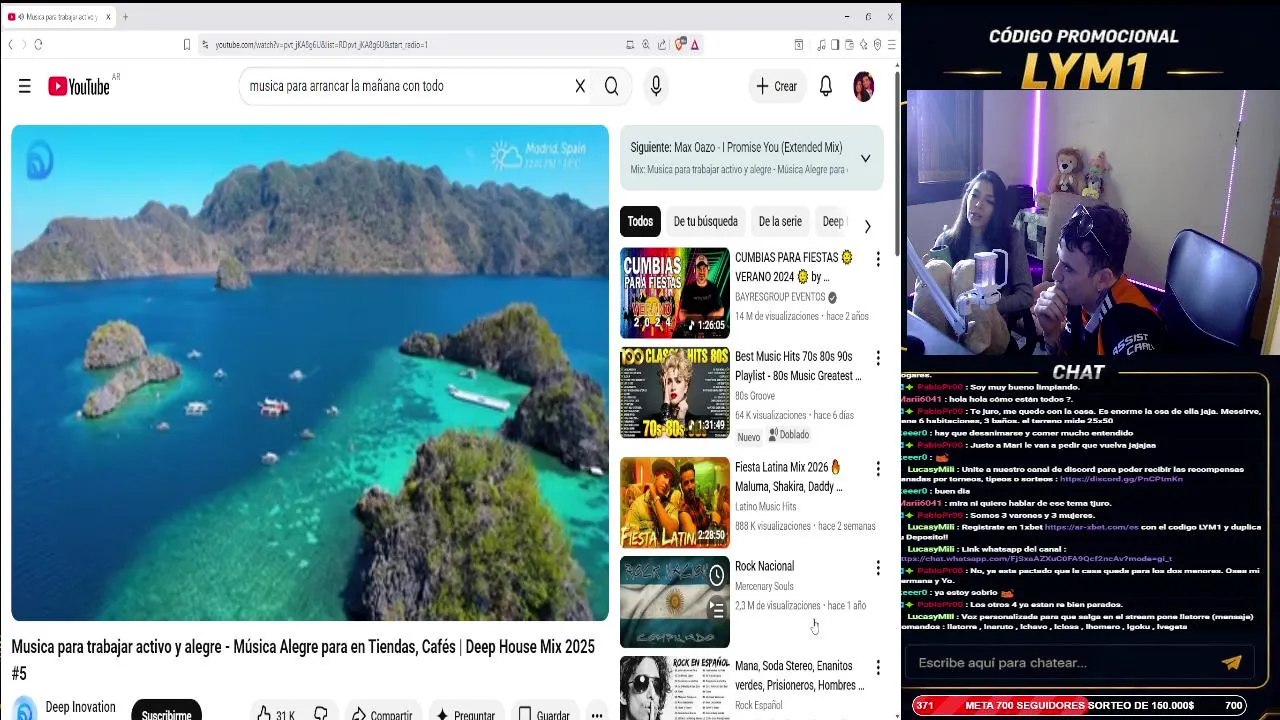Open the 70s 80s 90s hits thumbnail
1280x720 pixels.
[x=675, y=393]
